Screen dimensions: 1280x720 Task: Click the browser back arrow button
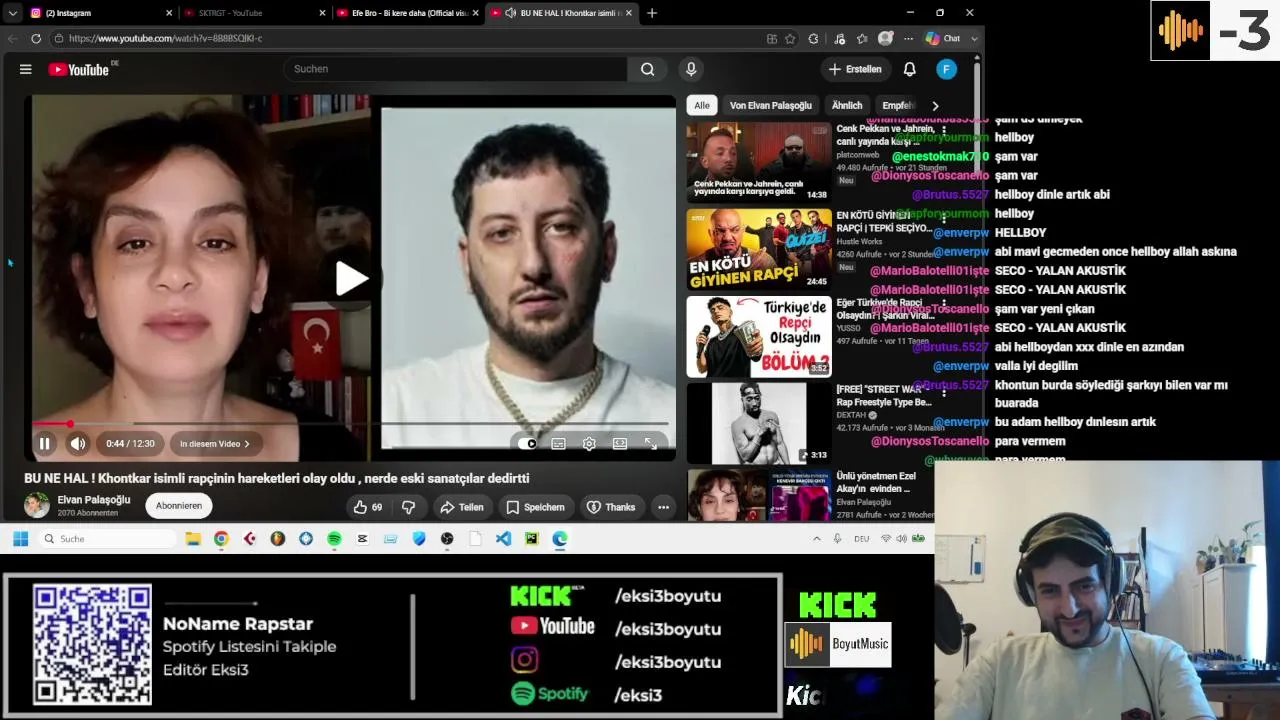[x=12, y=38]
